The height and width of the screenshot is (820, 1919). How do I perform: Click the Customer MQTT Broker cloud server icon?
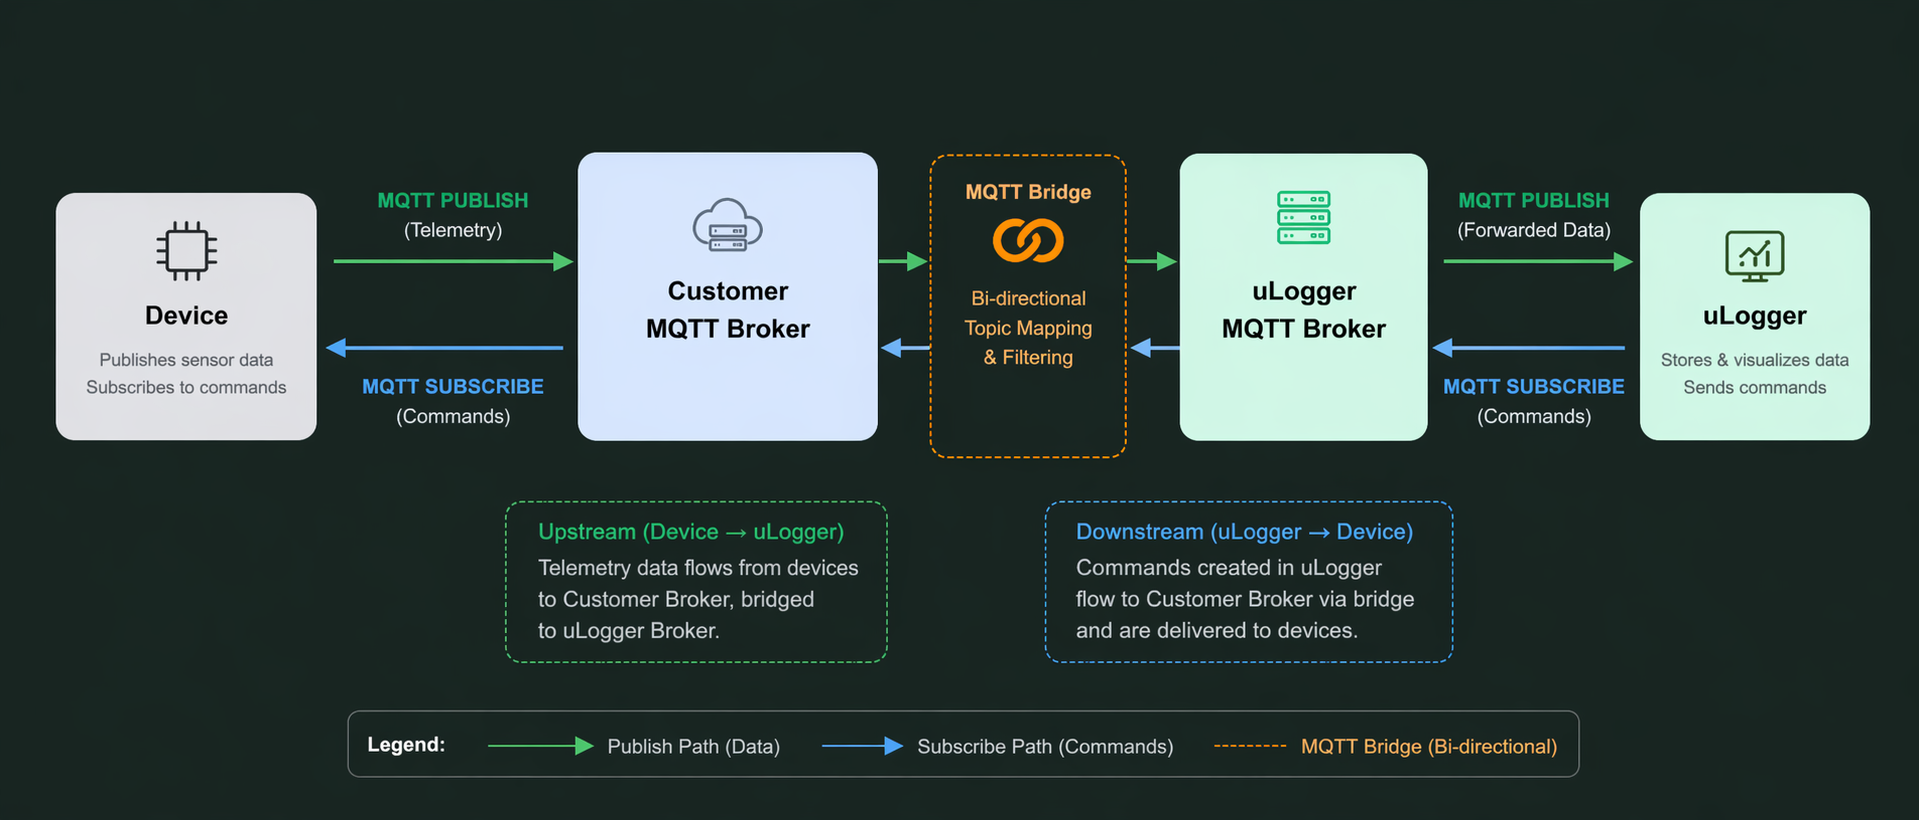(727, 225)
